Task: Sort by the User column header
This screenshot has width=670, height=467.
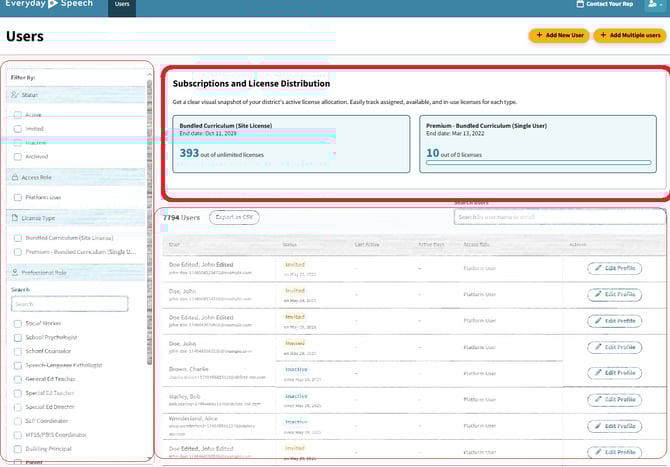Action: click(x=174, y=244)
